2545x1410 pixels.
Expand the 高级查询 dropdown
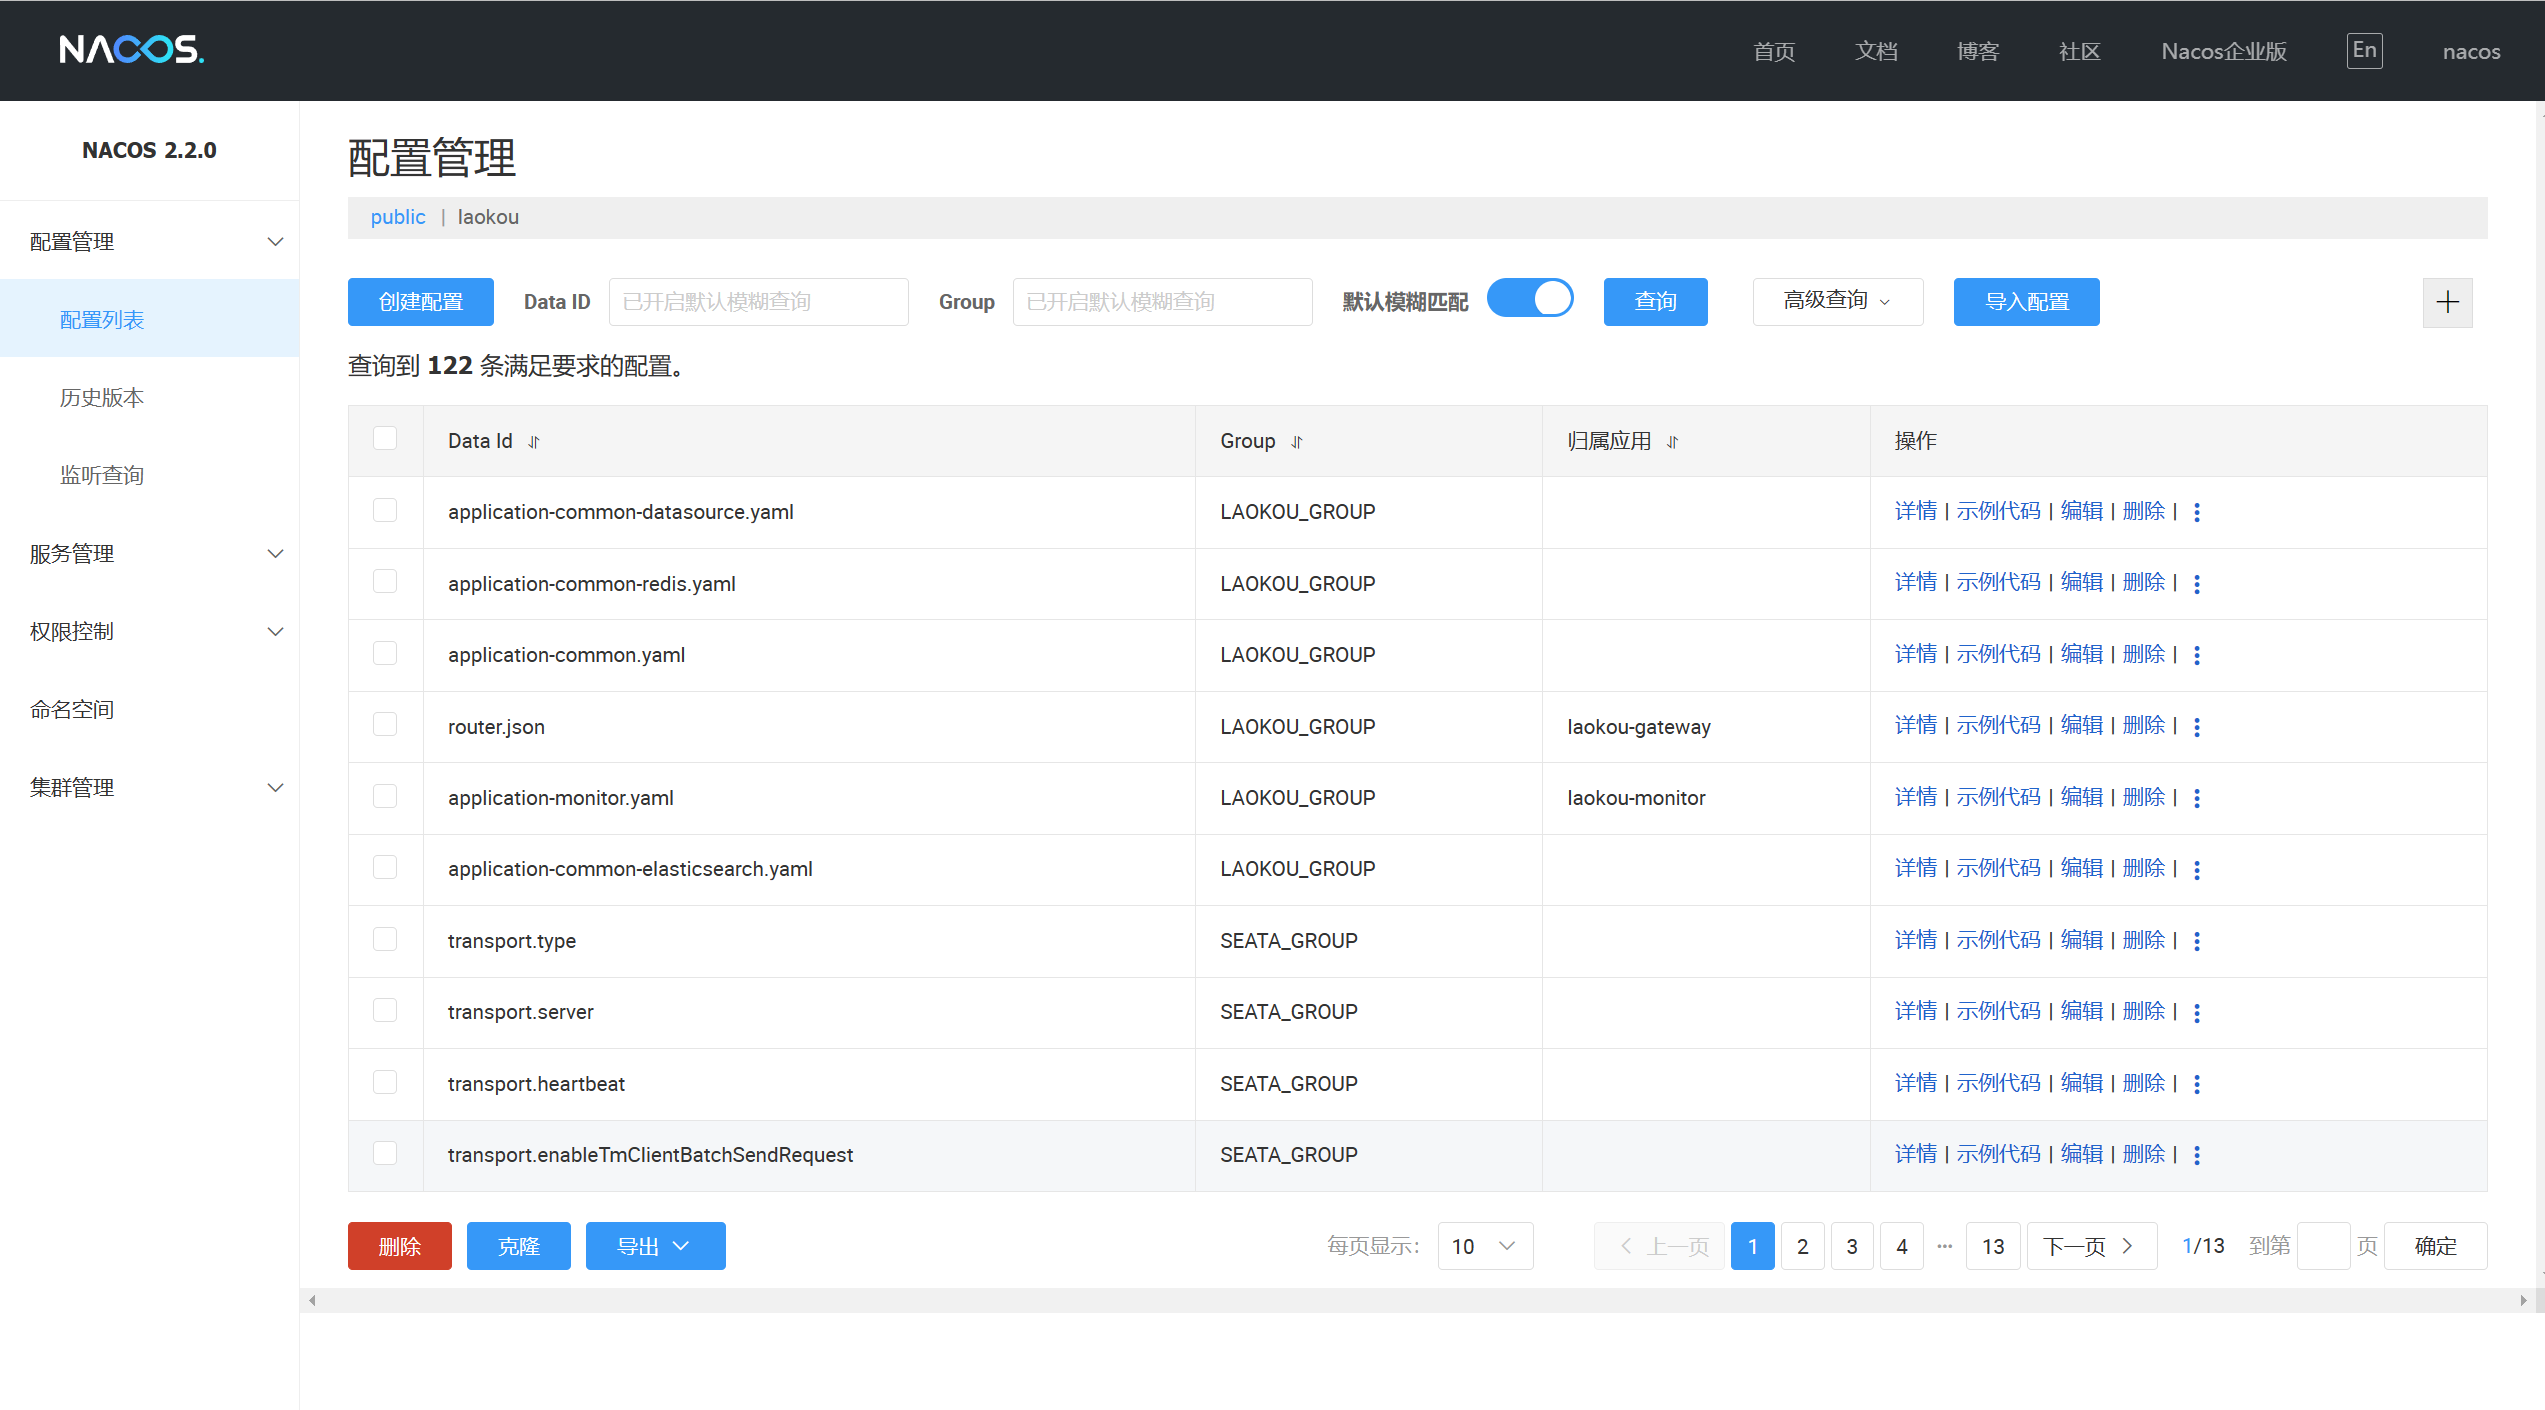tap(1837, 301)
